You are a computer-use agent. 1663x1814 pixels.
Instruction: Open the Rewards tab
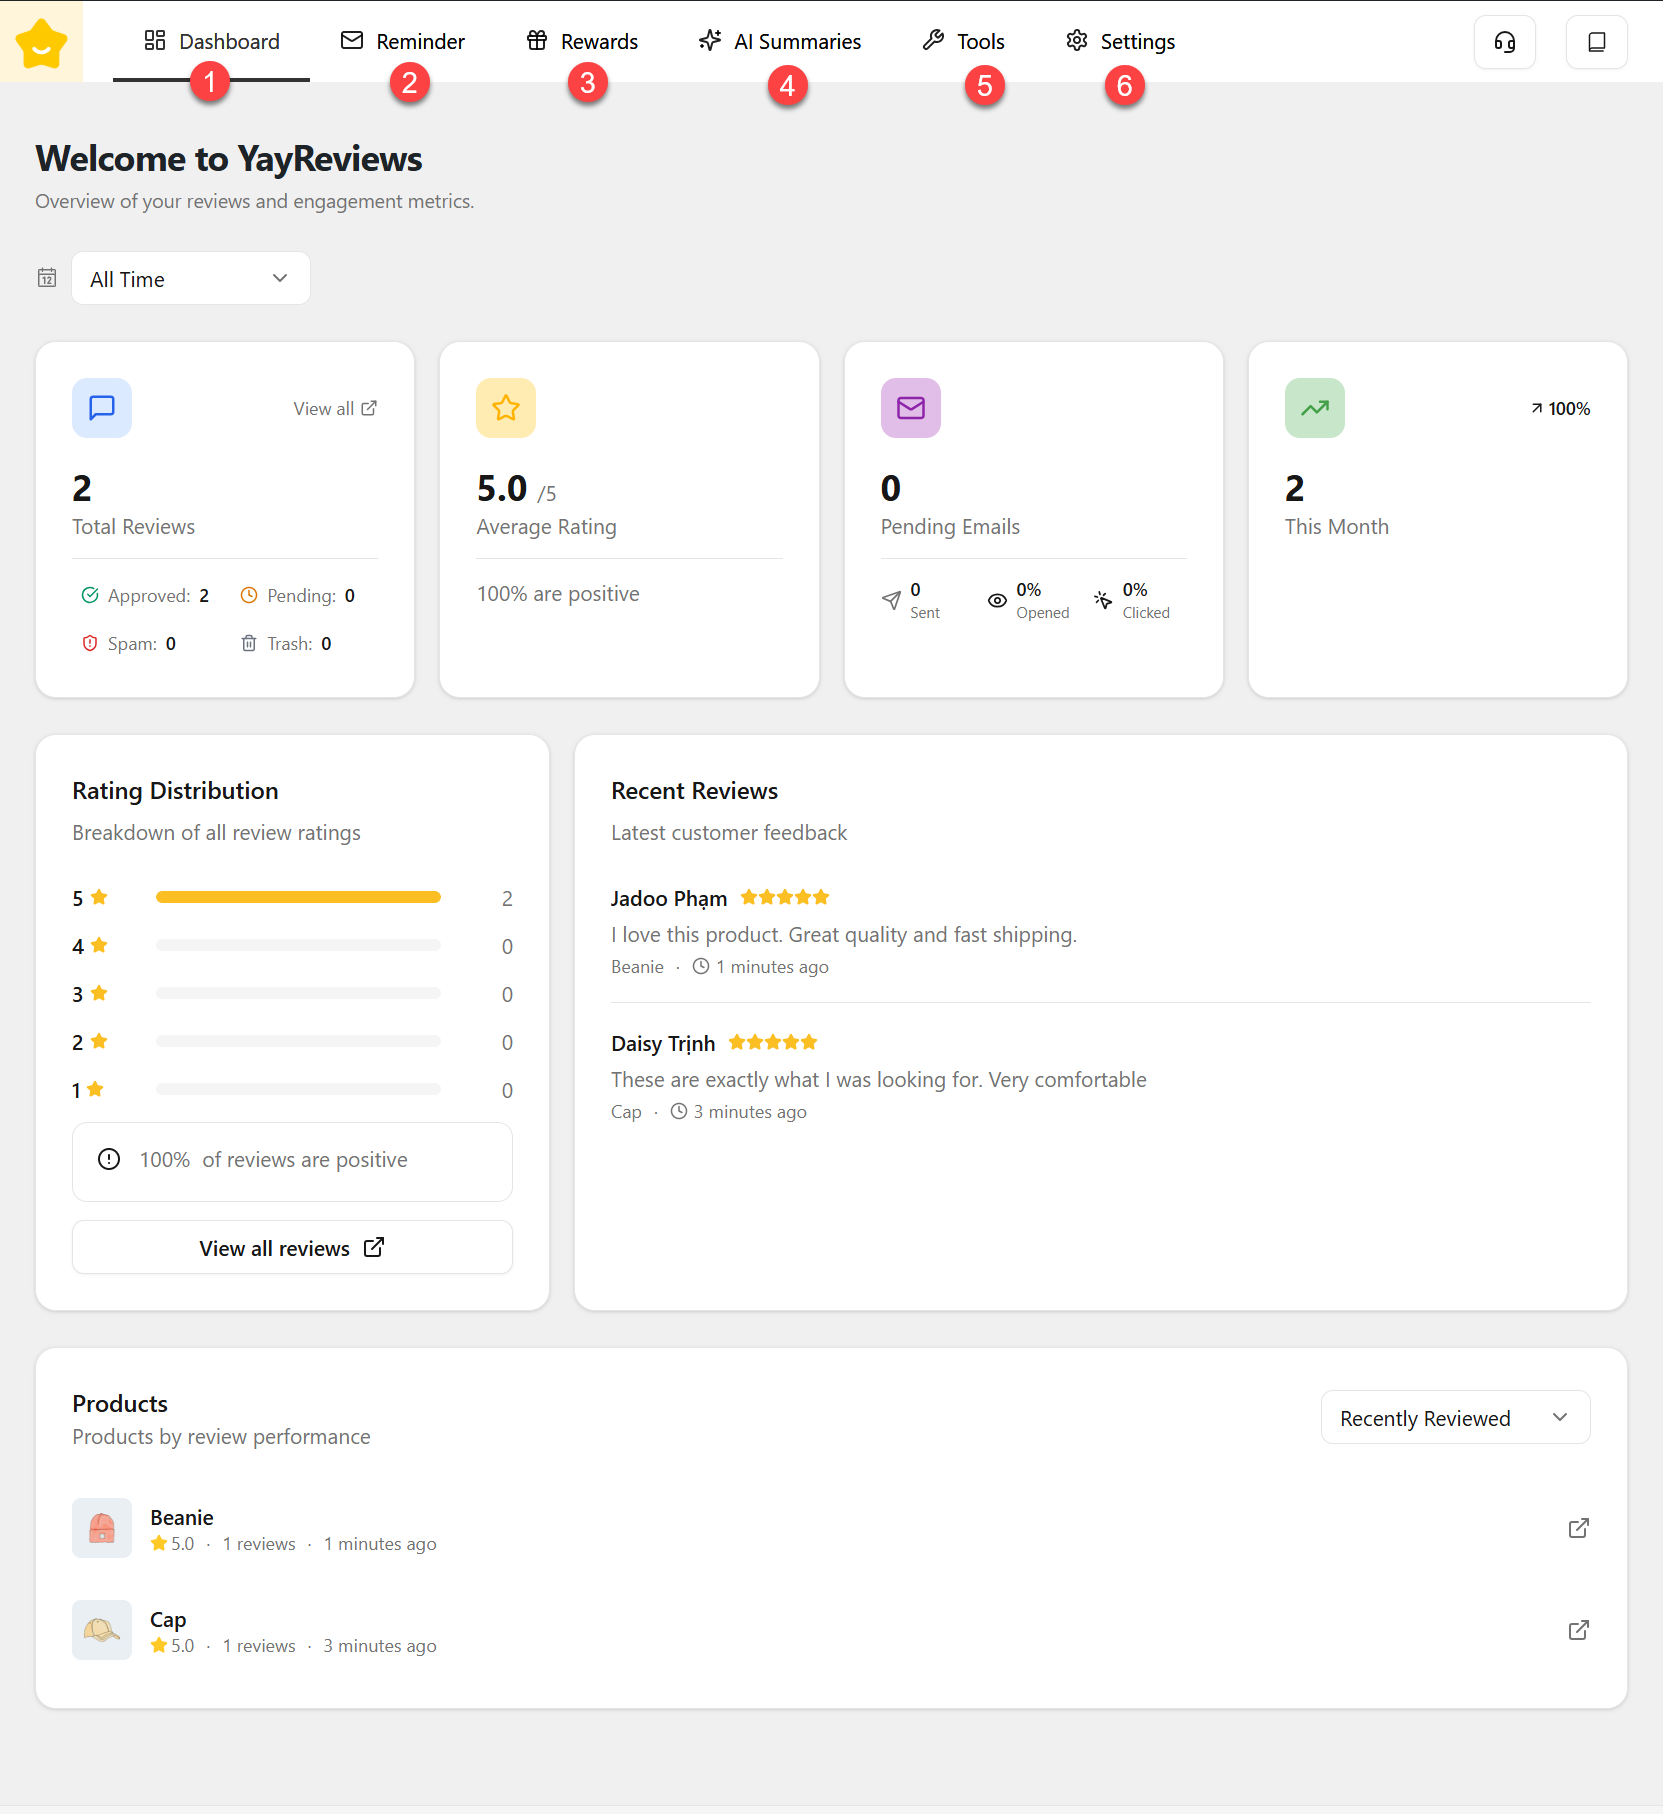(583, 42)
